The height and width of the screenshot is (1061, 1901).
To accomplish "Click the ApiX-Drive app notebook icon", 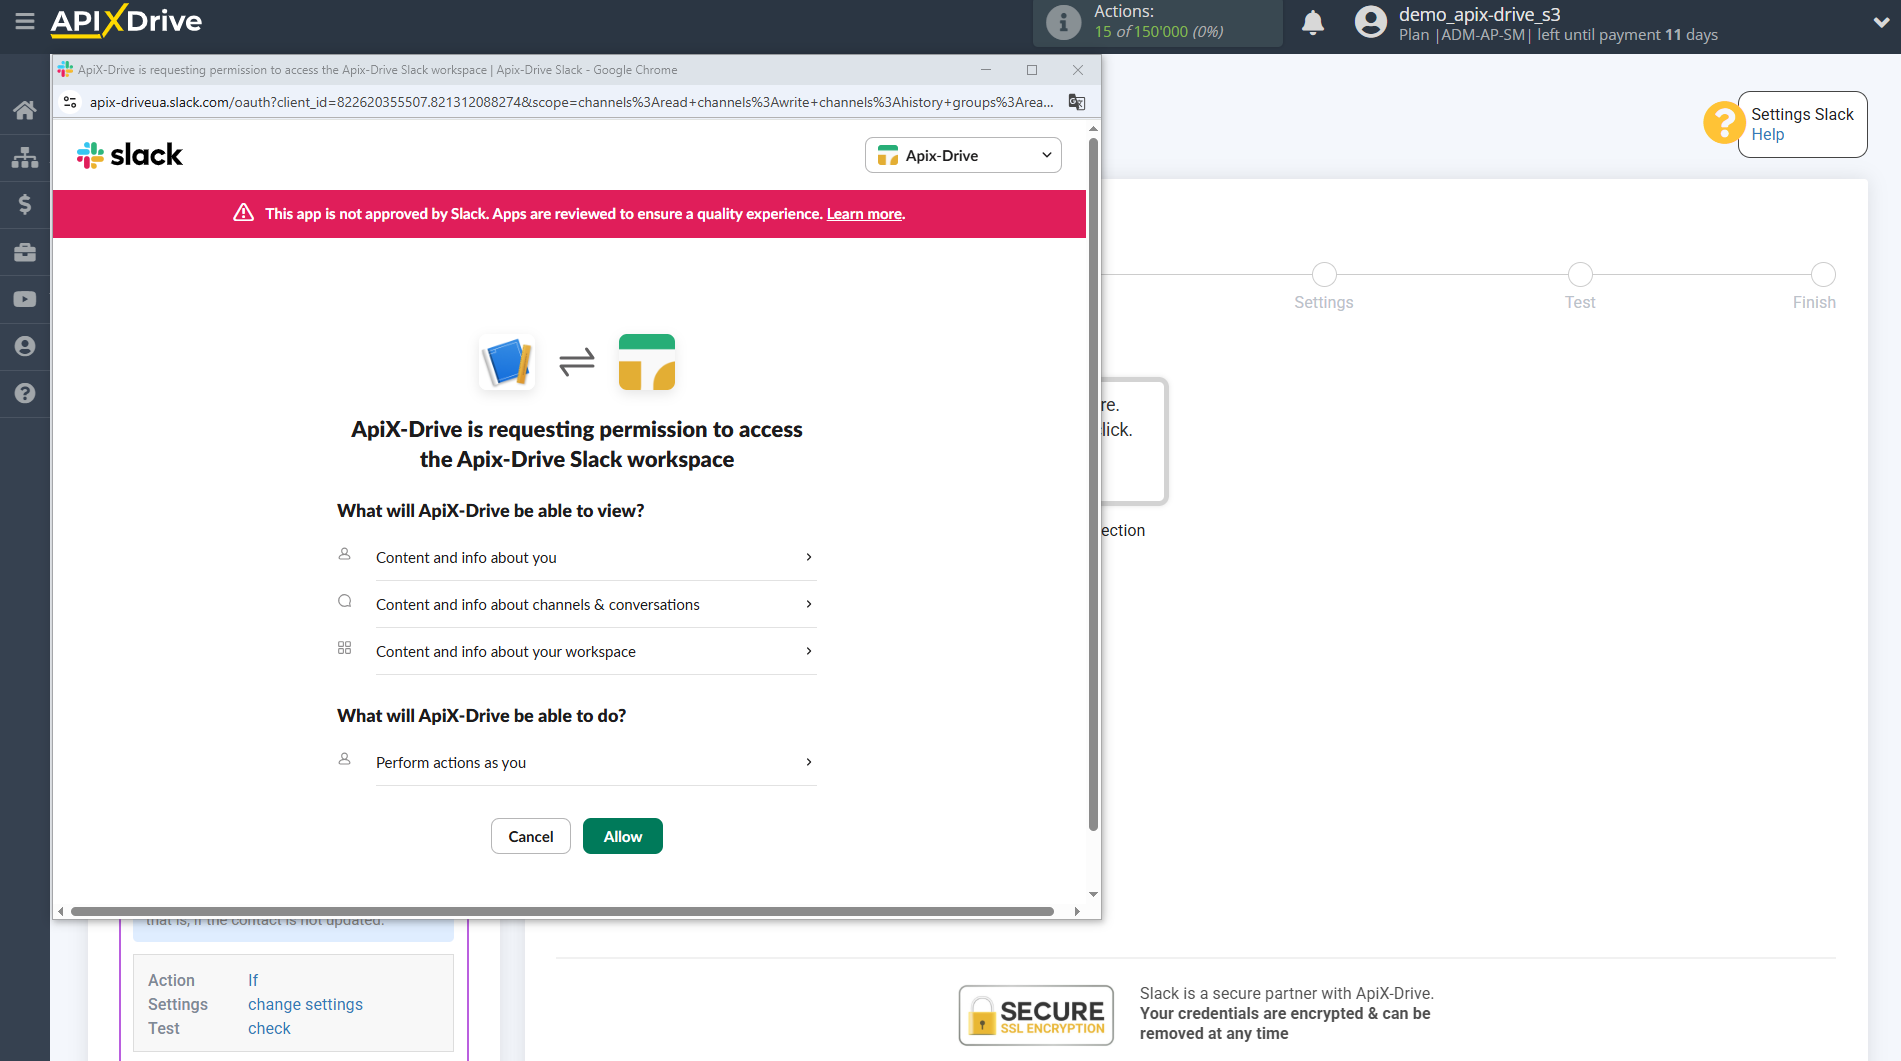I will pos(507,362).
